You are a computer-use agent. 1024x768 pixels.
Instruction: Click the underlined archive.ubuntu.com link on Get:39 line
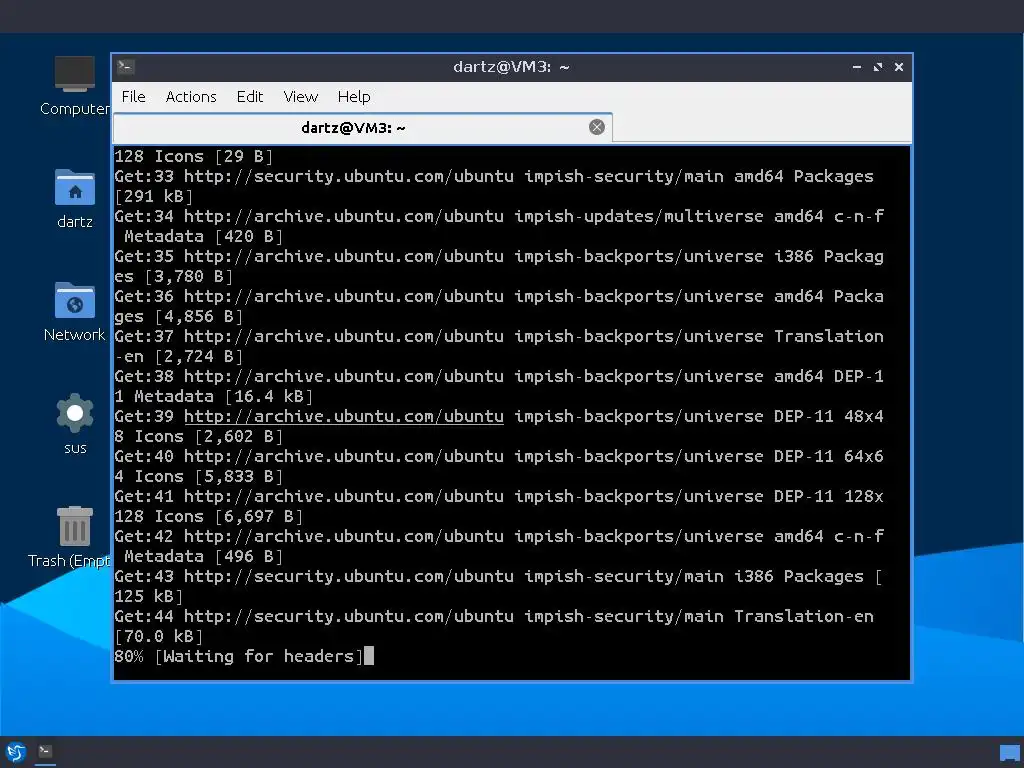(344, 416)
